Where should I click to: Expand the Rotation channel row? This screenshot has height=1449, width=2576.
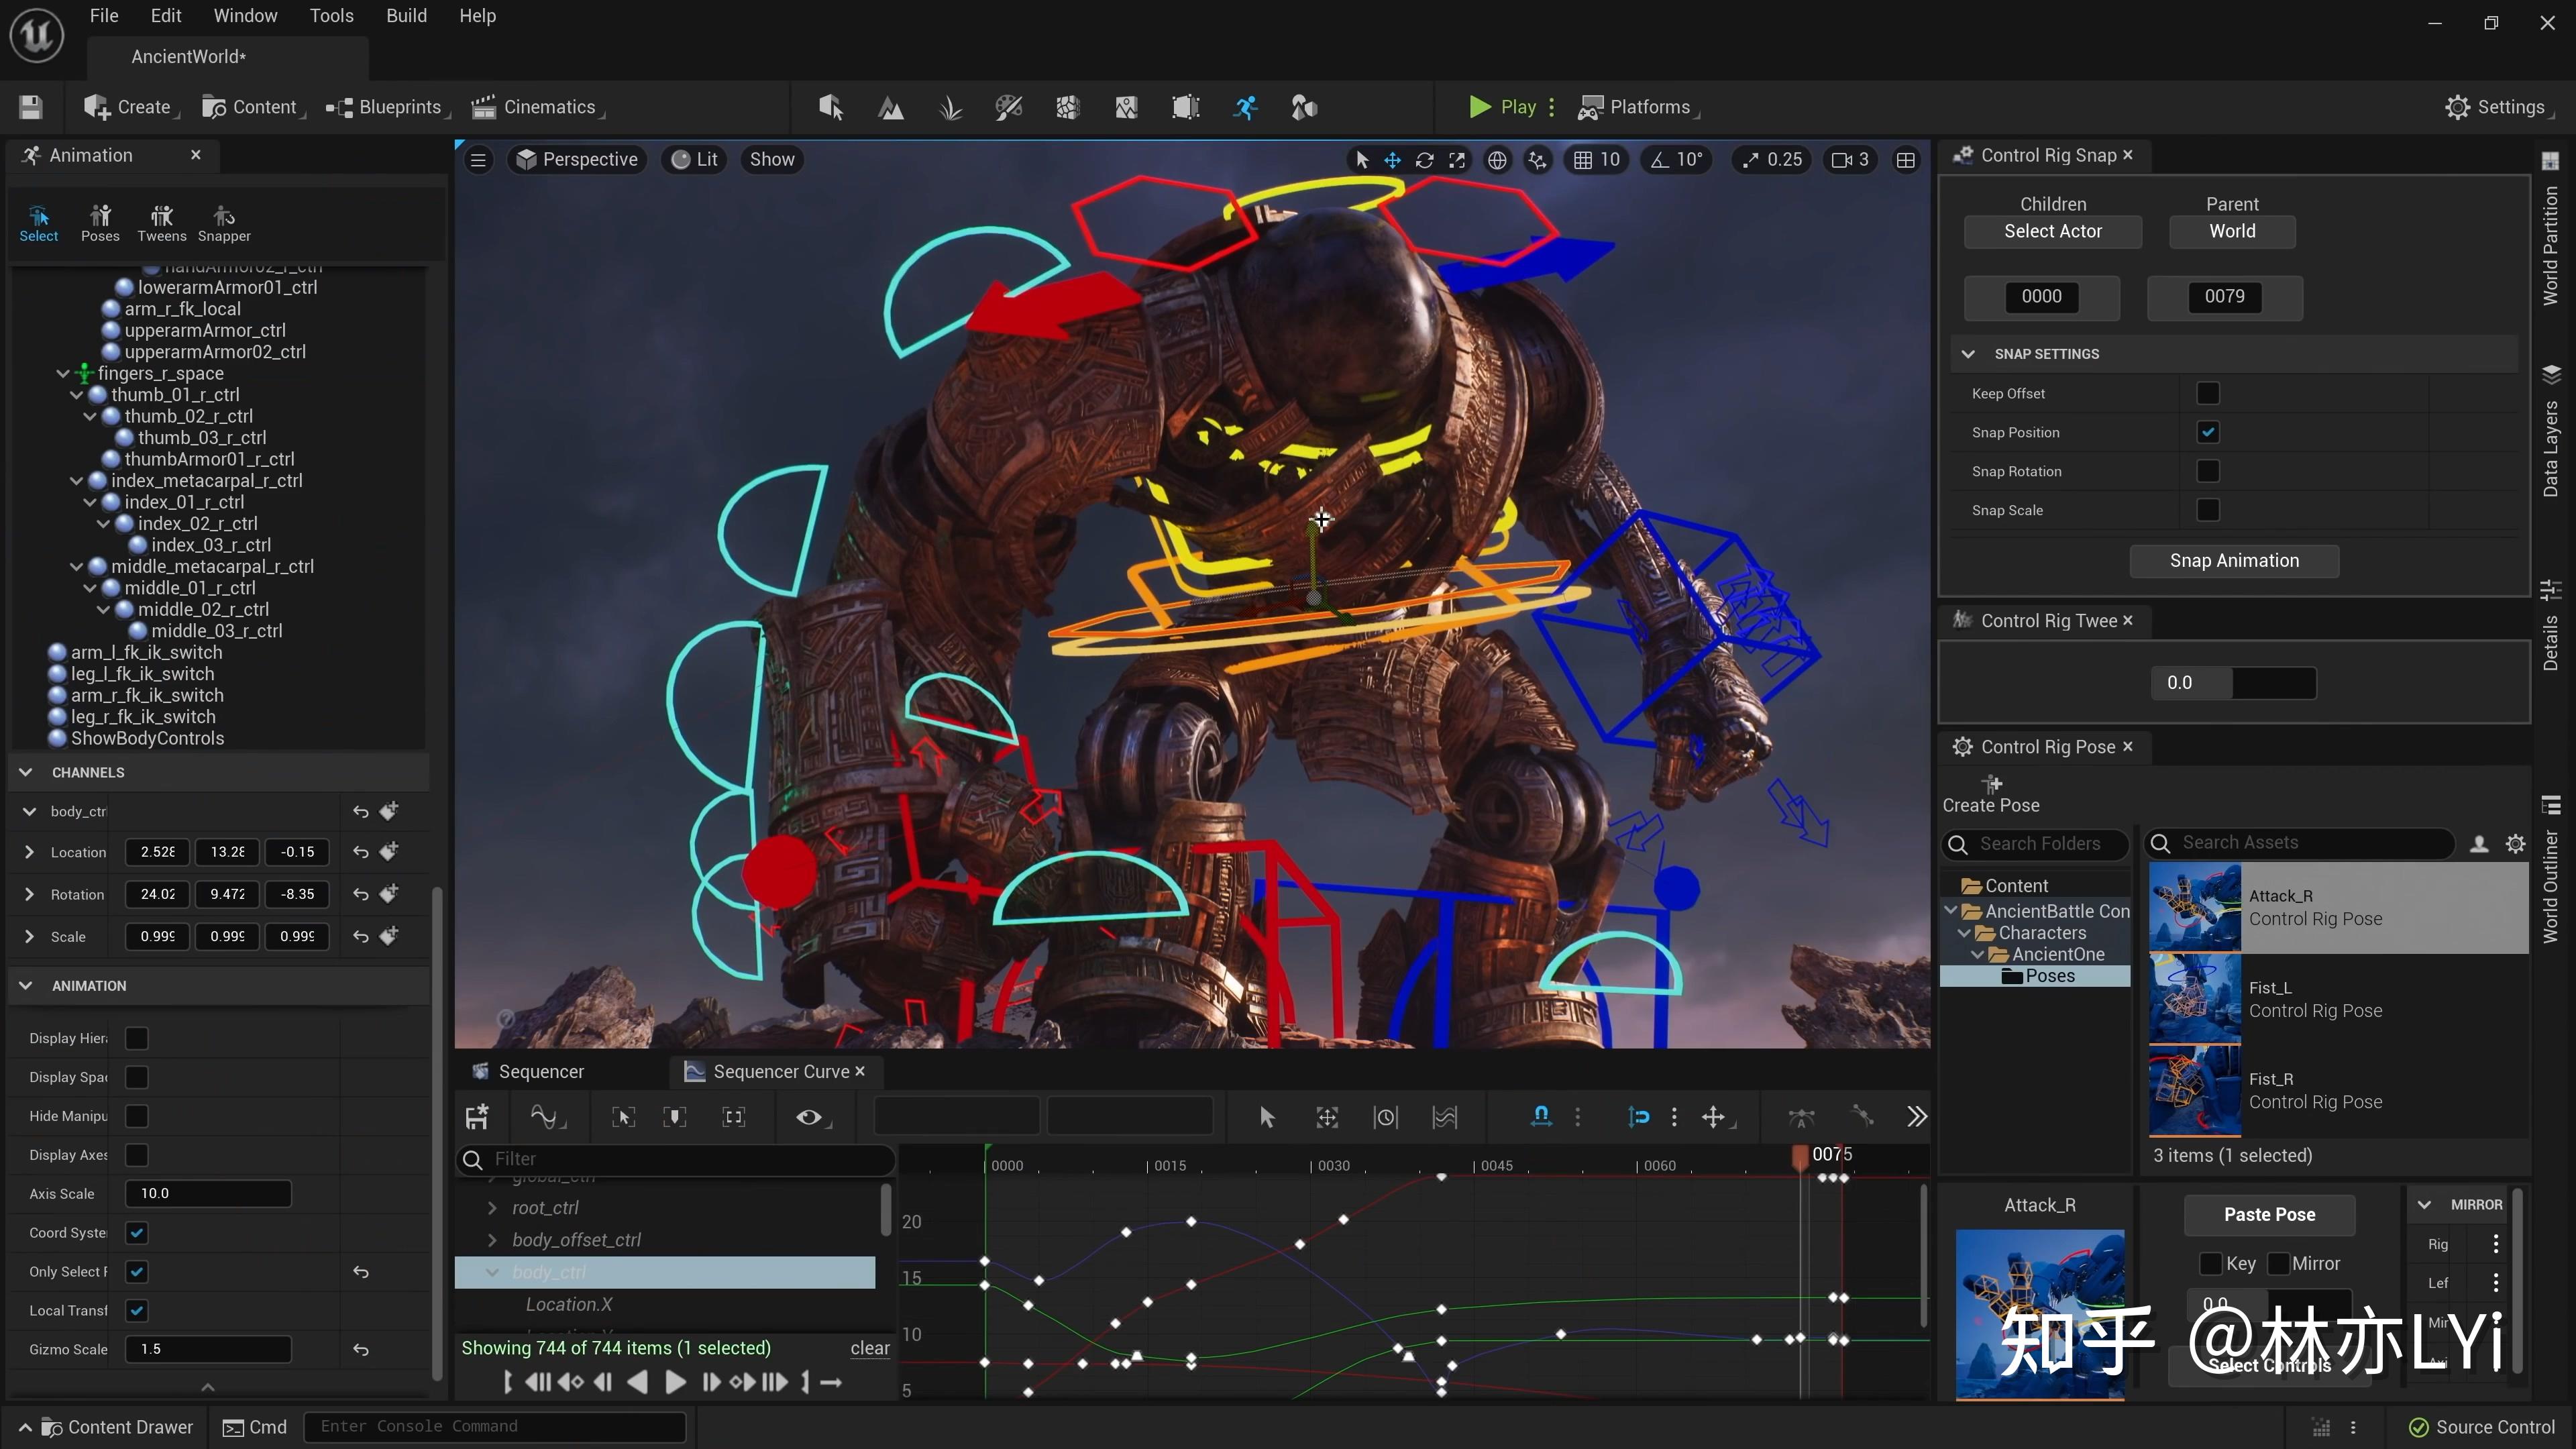[29, 894]
